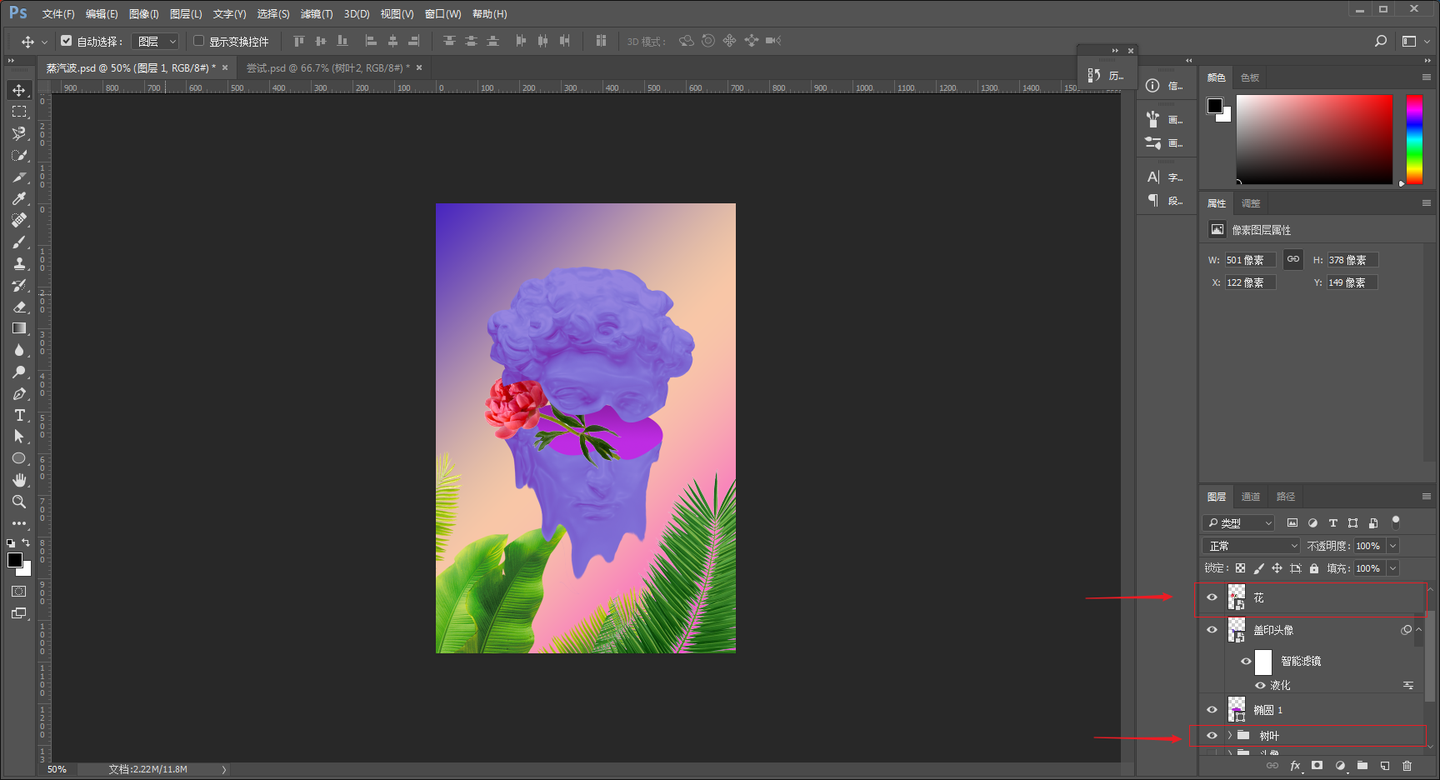Click the fx layer style icon
Viewport: 1440px width, 780px height.
(1295, 766)
